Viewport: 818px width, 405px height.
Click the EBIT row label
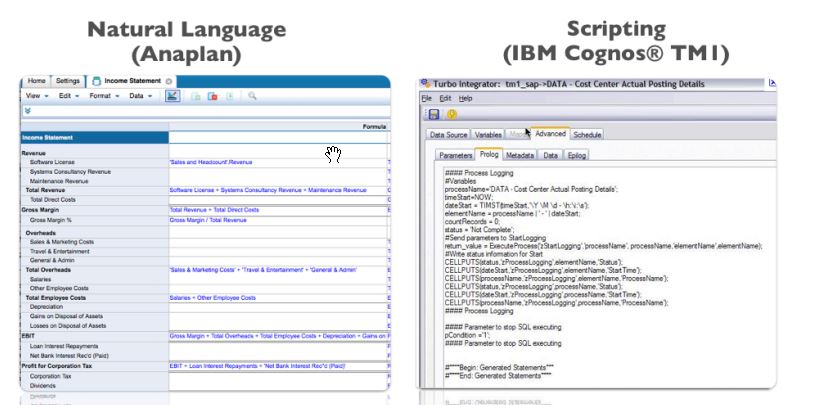[x=28, y=336]
